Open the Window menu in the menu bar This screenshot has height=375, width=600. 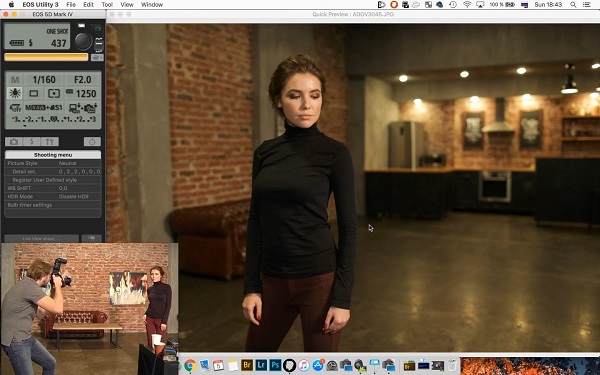point(152,5)
